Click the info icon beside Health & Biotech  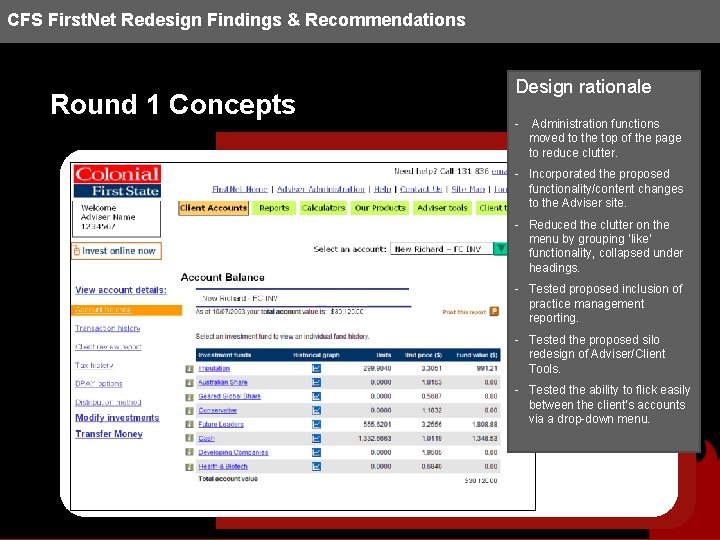point(189,467)
